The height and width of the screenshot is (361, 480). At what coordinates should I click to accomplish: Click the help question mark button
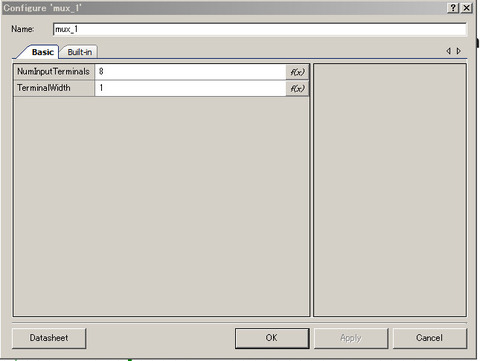point(453,8)
